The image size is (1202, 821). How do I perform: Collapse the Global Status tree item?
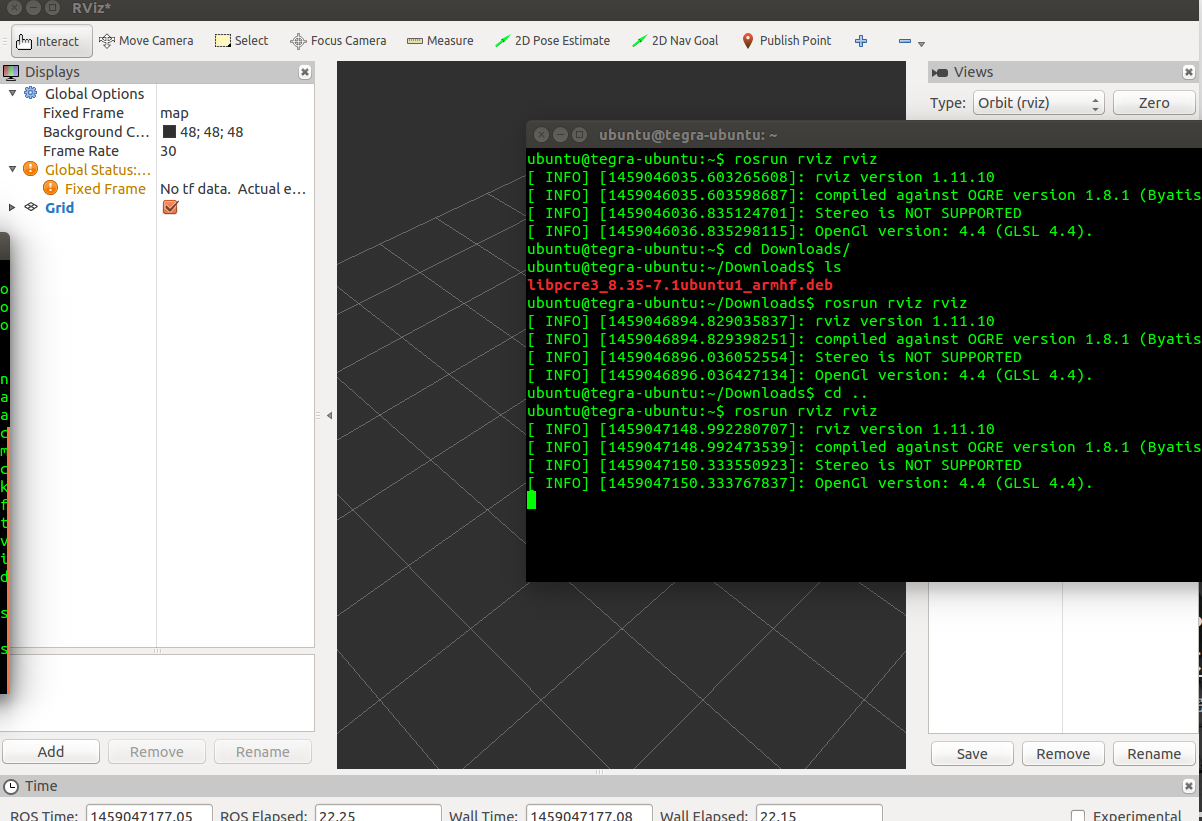13,169
